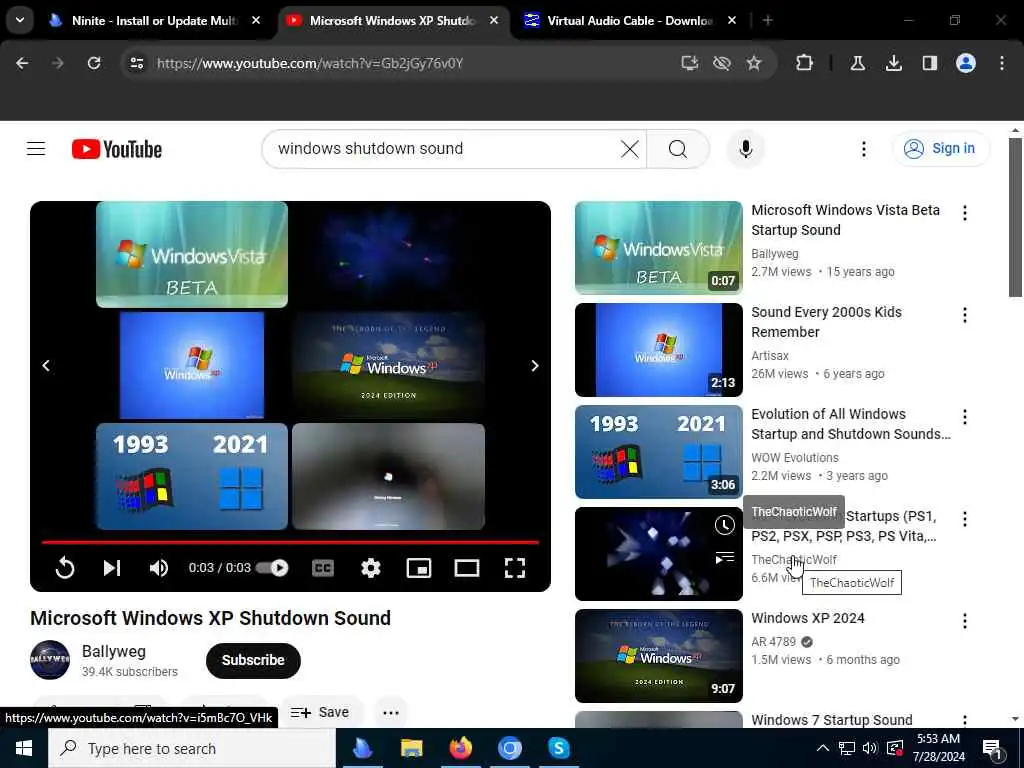
Task: Open Chrome three-dot menu
Action: tap(1002, 63)
